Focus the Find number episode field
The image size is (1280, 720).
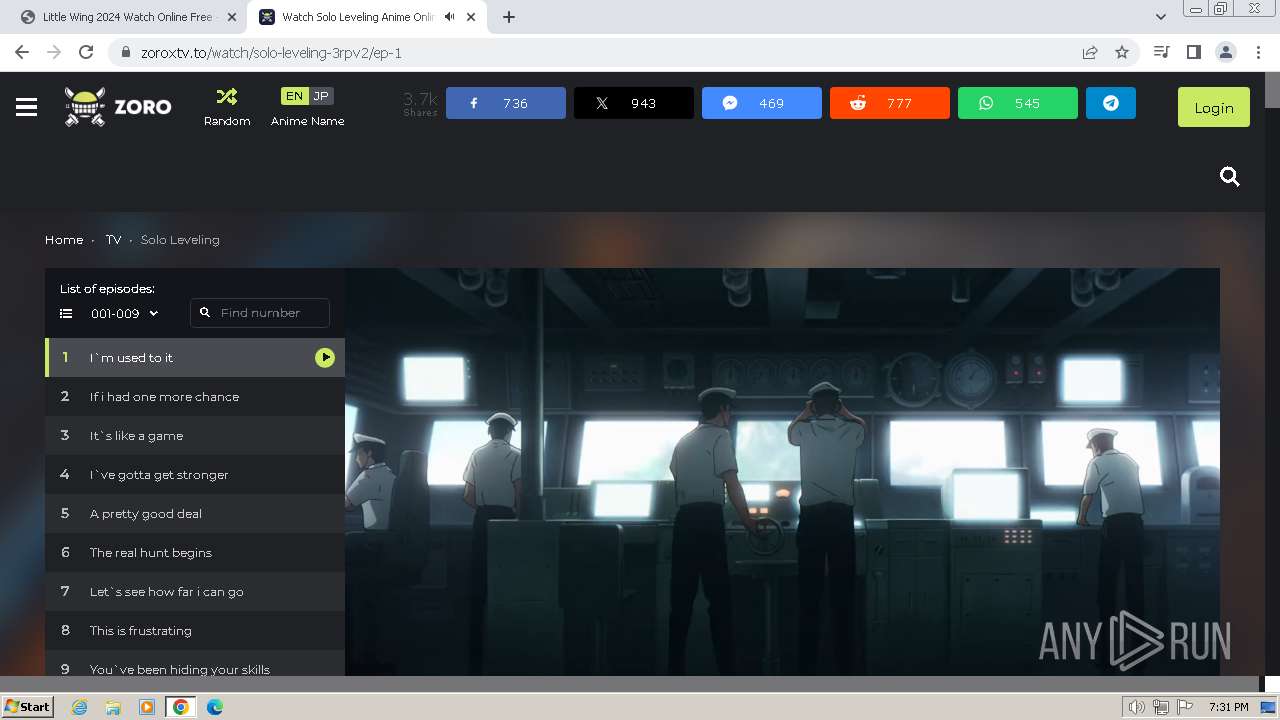click(260, 313)
